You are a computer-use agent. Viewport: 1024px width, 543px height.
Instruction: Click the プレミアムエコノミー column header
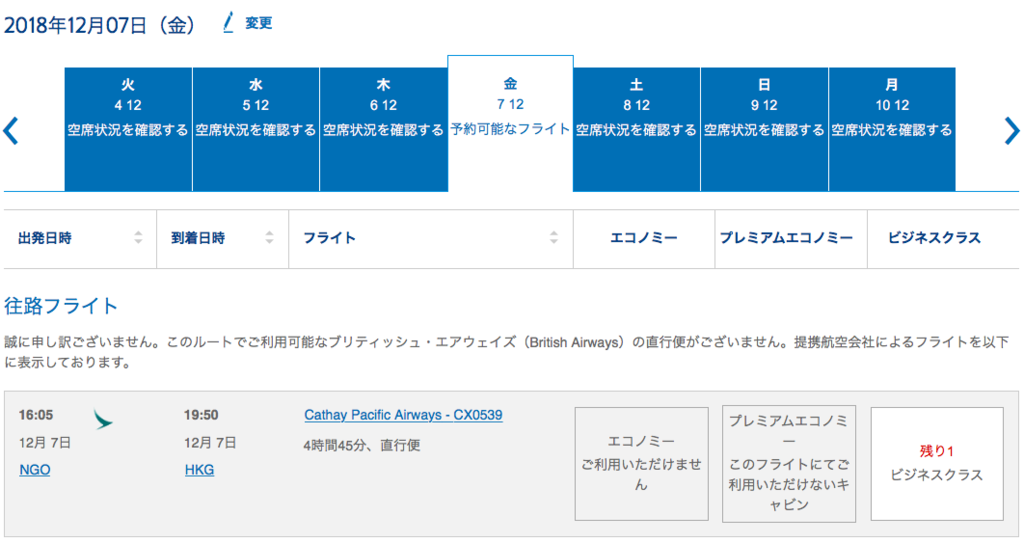(x=786, y=239)
